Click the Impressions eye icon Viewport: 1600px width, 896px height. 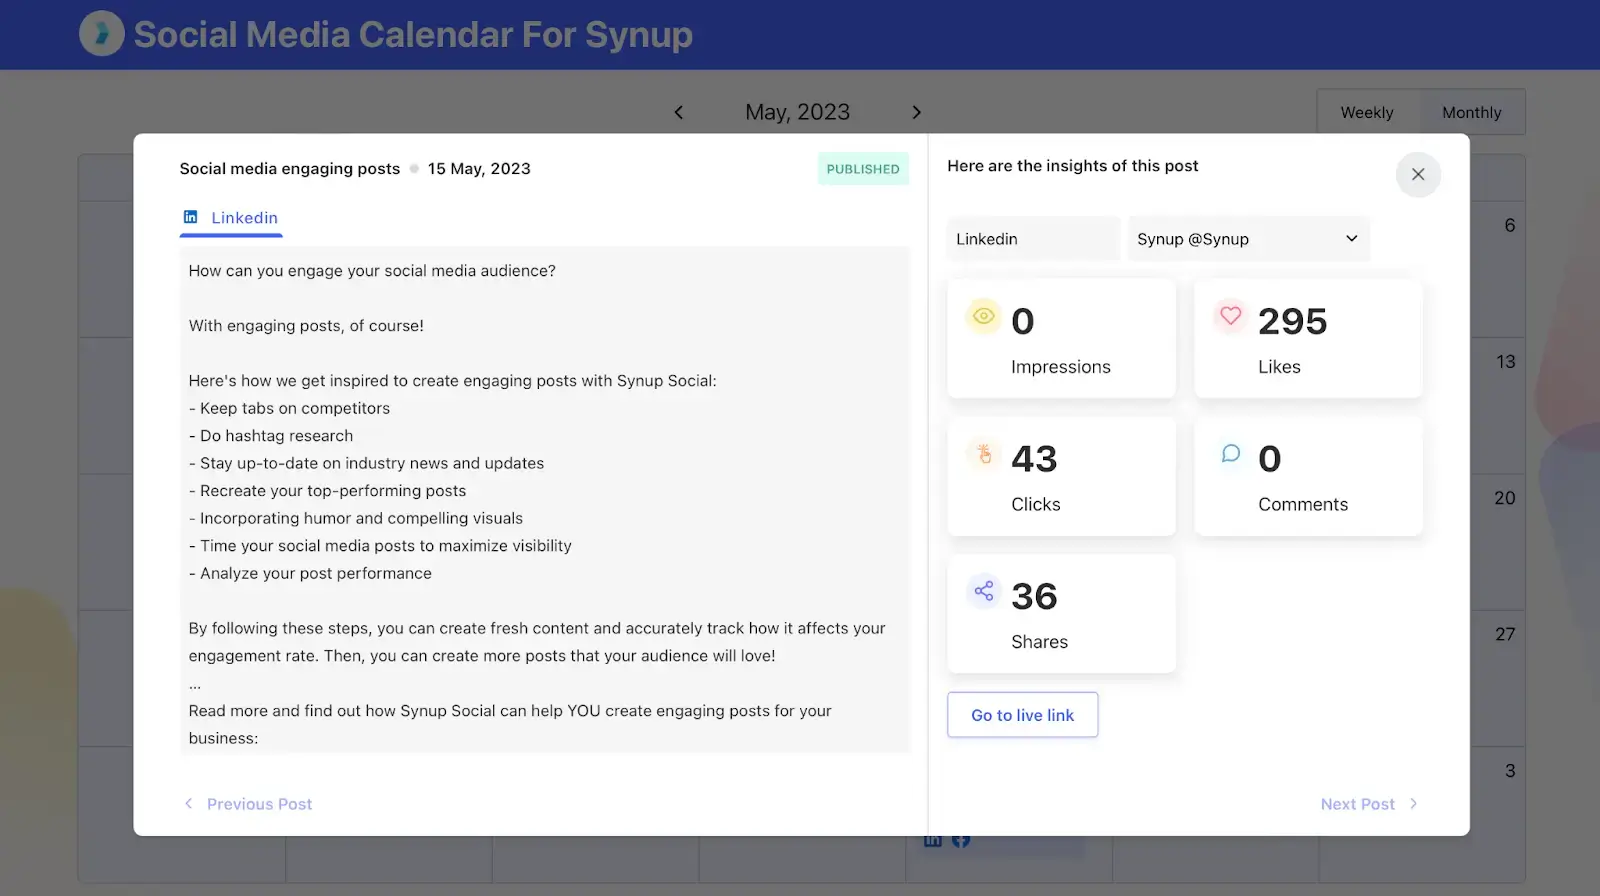[x=984, y=316]
